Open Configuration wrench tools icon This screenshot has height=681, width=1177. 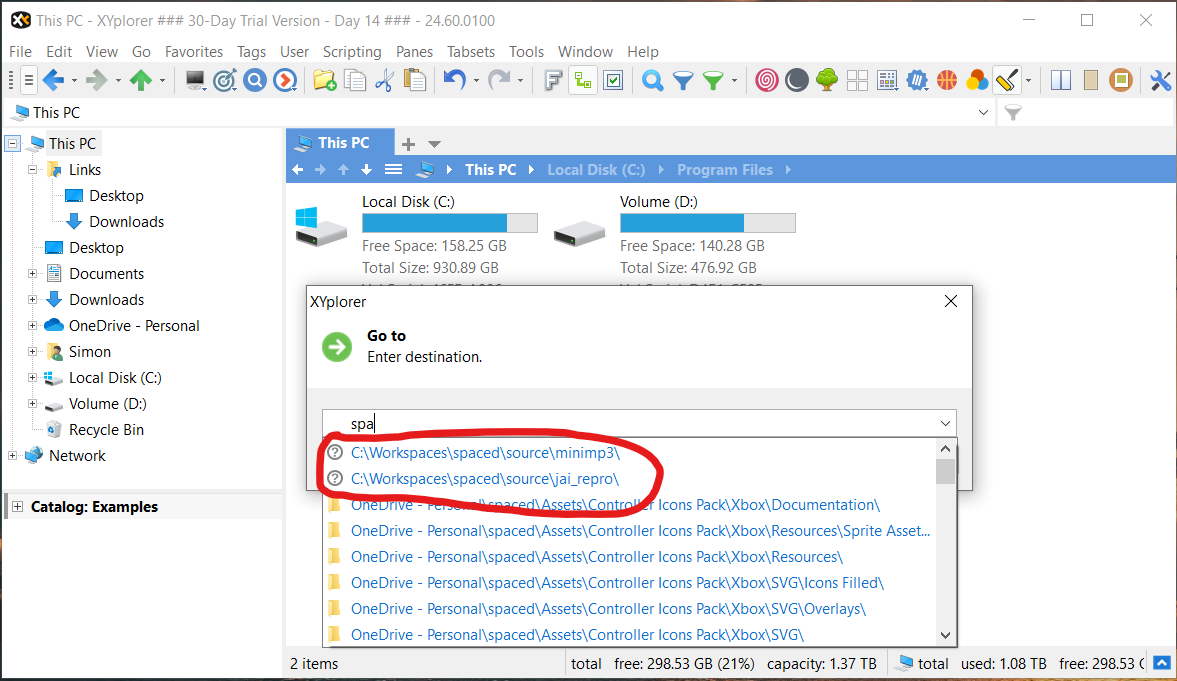click(1160, 81)
